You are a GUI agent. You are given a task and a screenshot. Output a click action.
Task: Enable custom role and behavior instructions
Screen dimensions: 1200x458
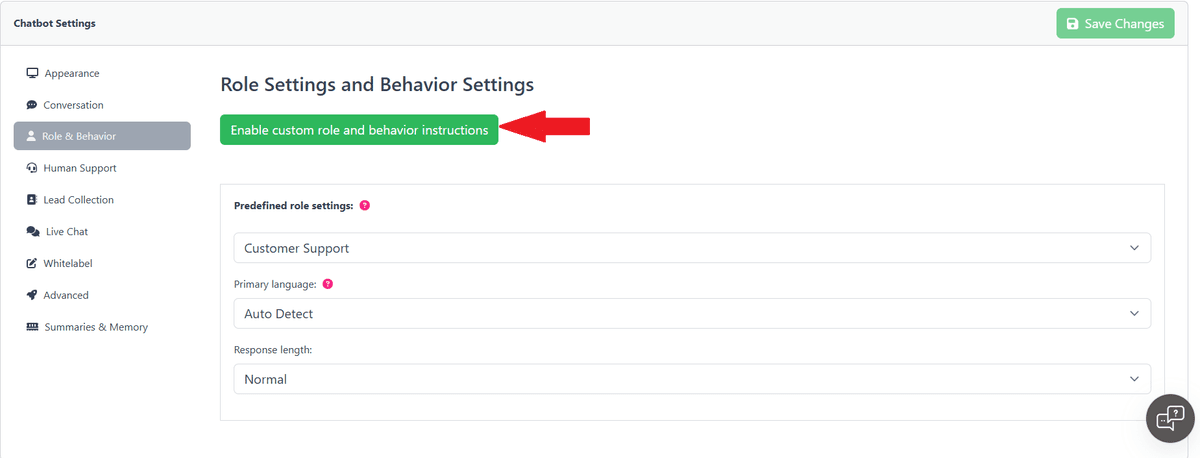pyautogui.click(x=359, y=130)
